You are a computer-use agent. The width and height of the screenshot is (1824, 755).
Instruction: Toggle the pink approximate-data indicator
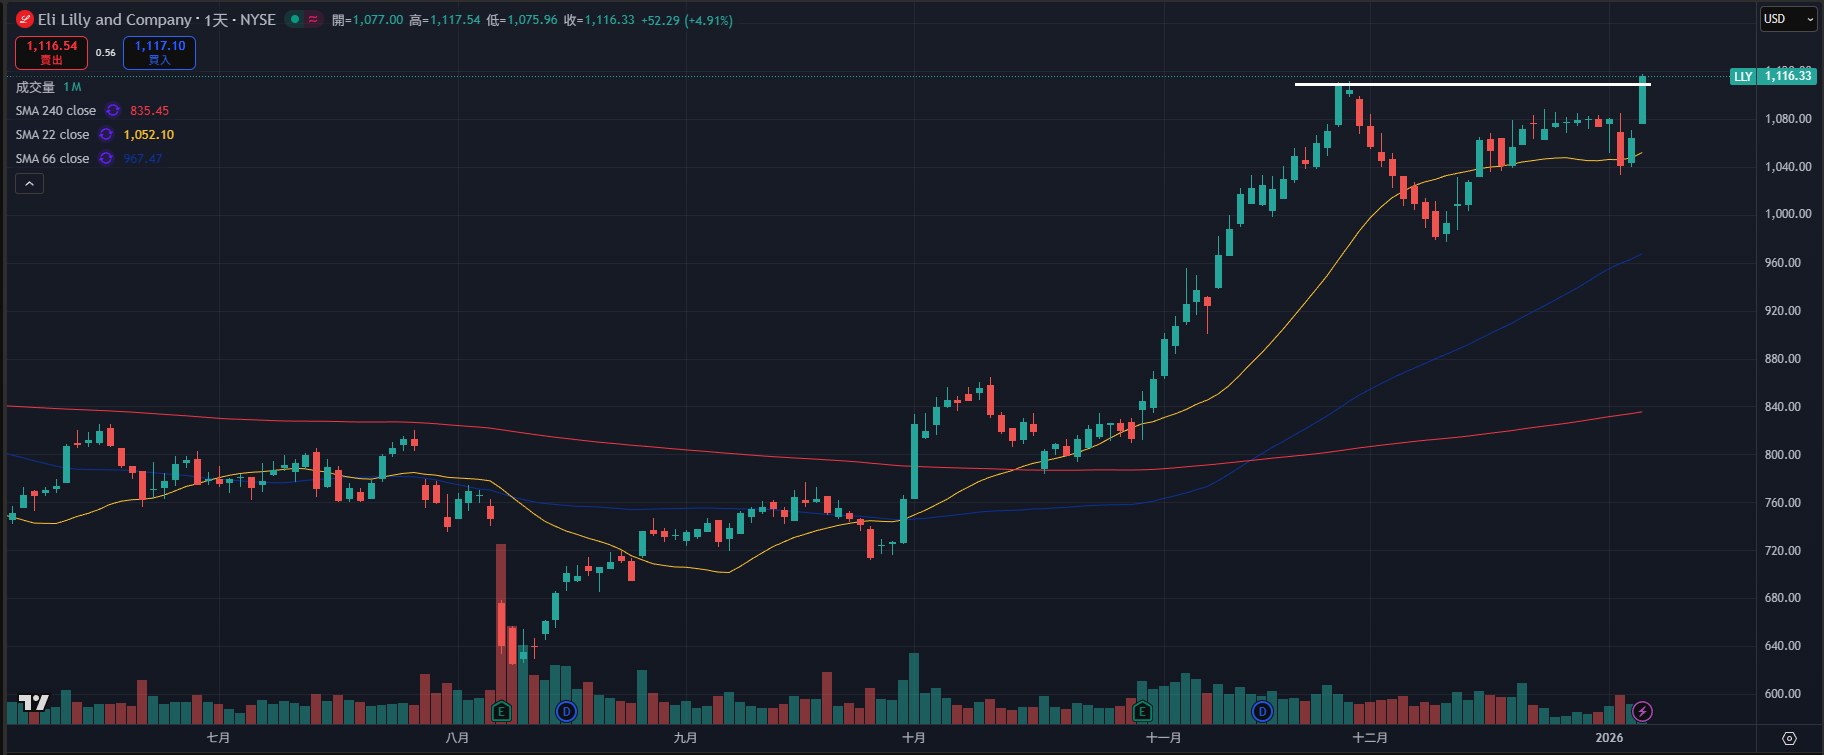(x=314, y=19)
